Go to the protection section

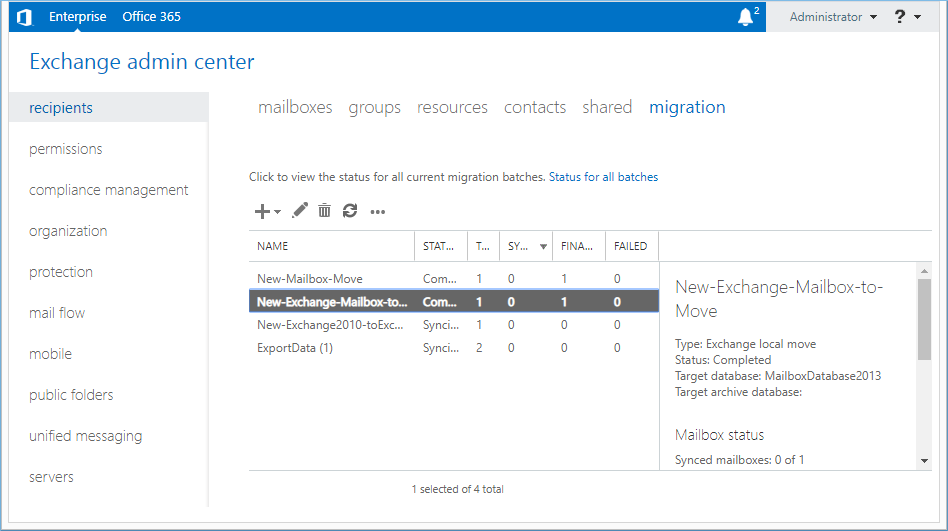coord(61,272)
